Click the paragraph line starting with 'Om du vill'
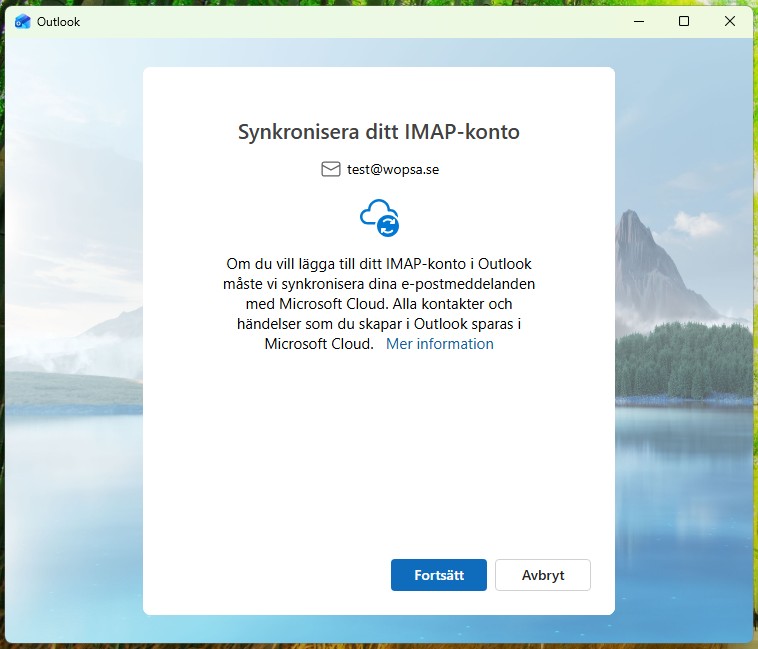The image size is (758, 649). click(378, 264)
